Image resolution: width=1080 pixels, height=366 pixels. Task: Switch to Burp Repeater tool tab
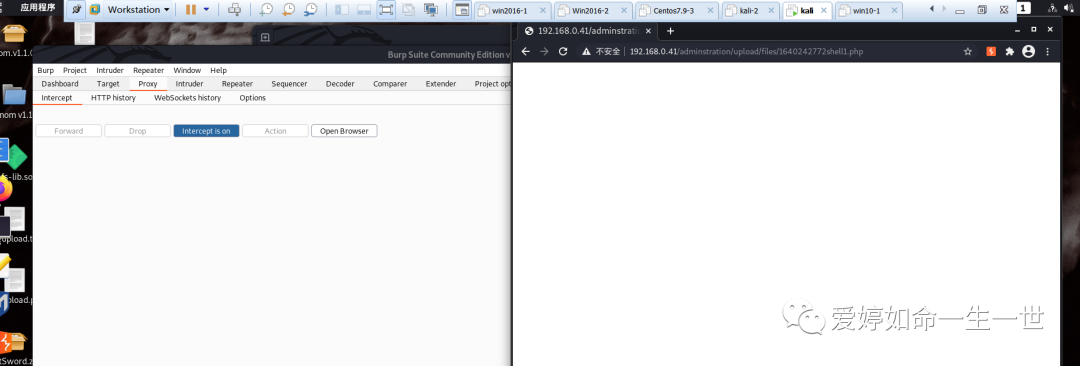pos(237,84)
